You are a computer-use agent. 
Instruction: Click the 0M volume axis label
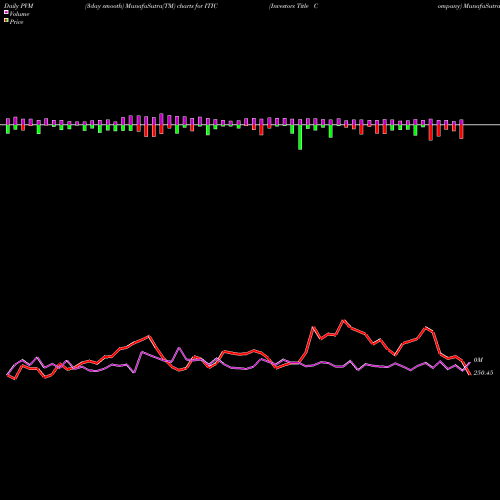coord(478,360)
